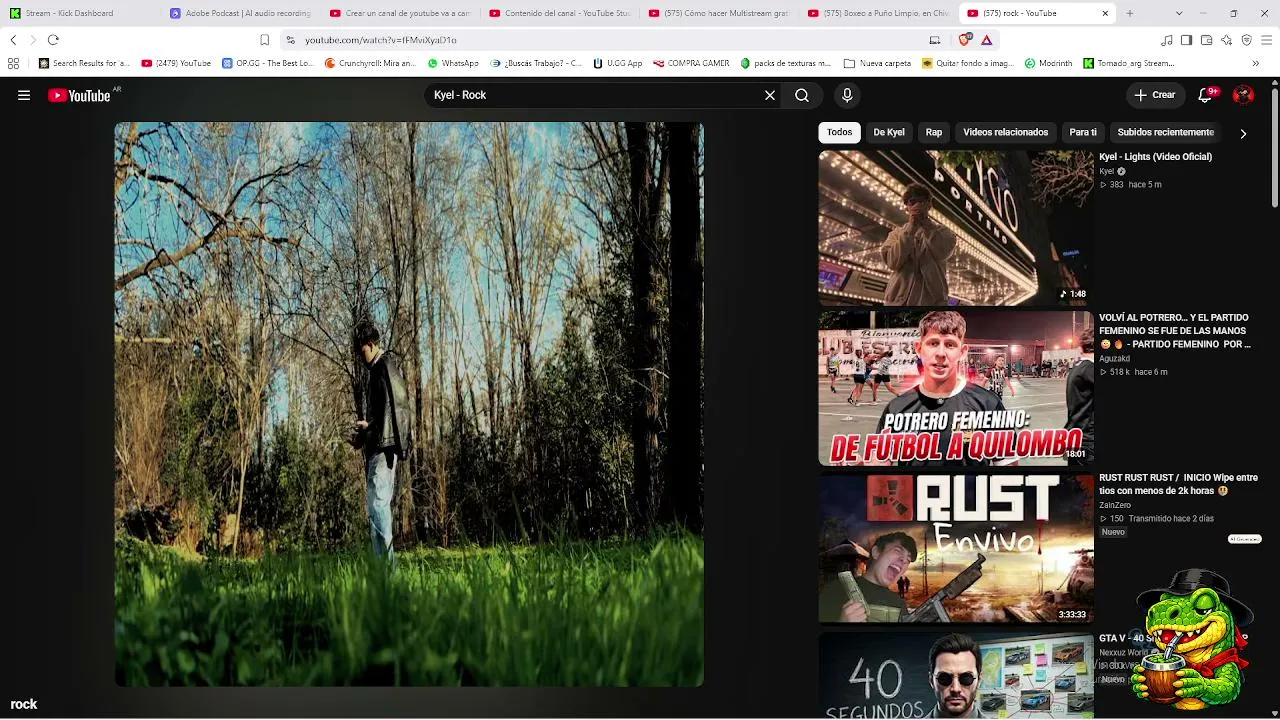Viewport: 1280px width, 720px height.
Task: Click the YouTube page vertical scrollbar
Action: point(1274,150)
